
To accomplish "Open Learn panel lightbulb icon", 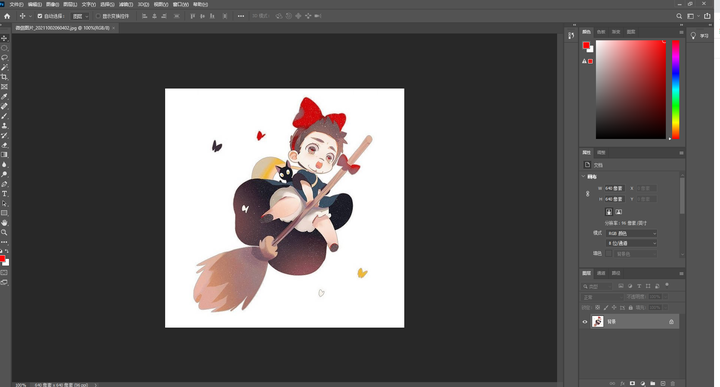I will [693, 35].
